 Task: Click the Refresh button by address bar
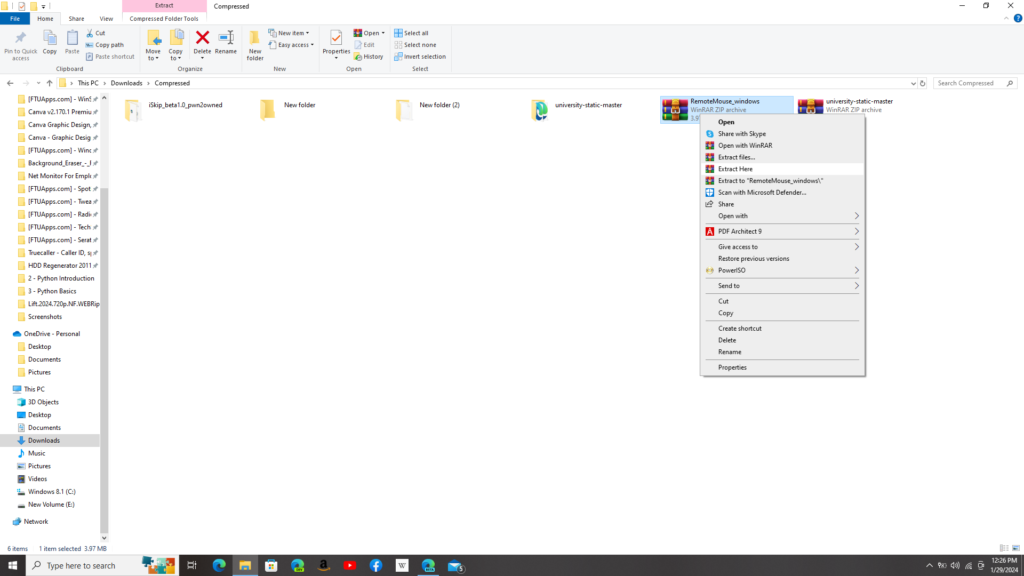[x=923, y=83]
